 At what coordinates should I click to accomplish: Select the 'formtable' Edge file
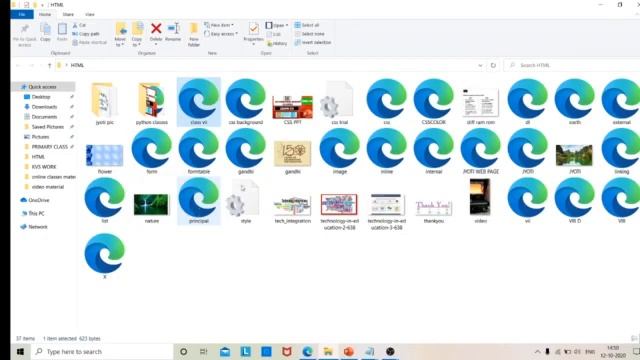[x=199, y=151]
